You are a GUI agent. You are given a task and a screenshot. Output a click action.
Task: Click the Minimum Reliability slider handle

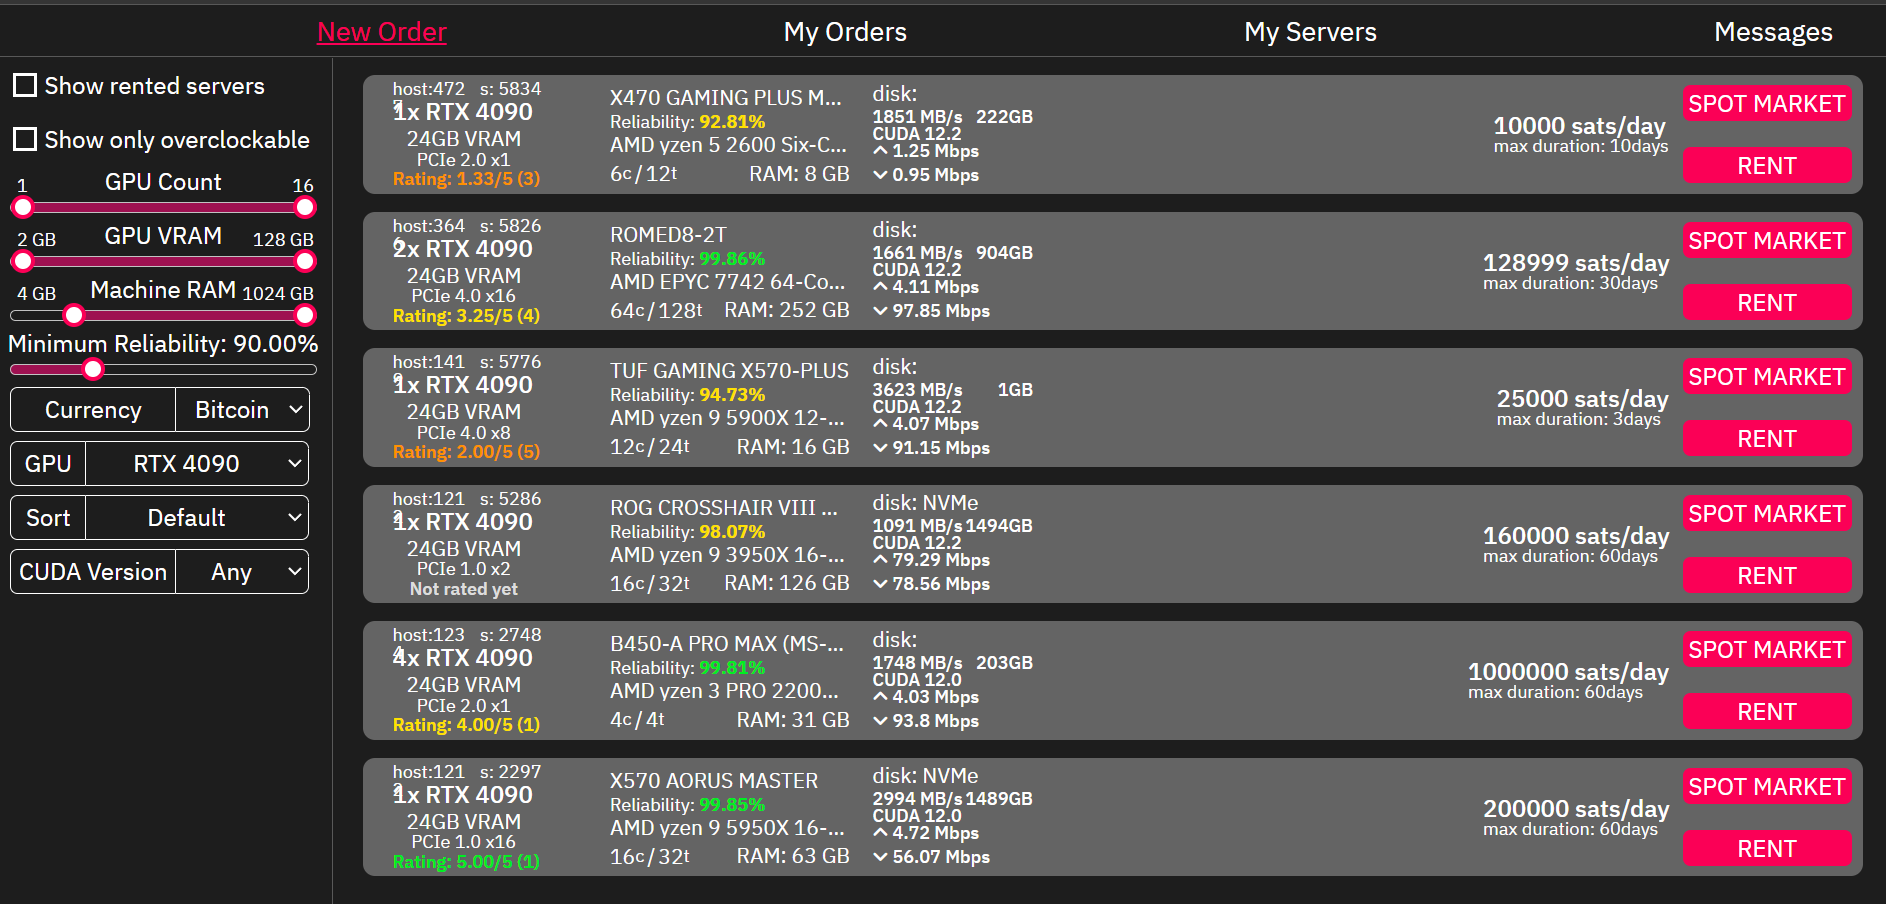[x=93, y=370]
